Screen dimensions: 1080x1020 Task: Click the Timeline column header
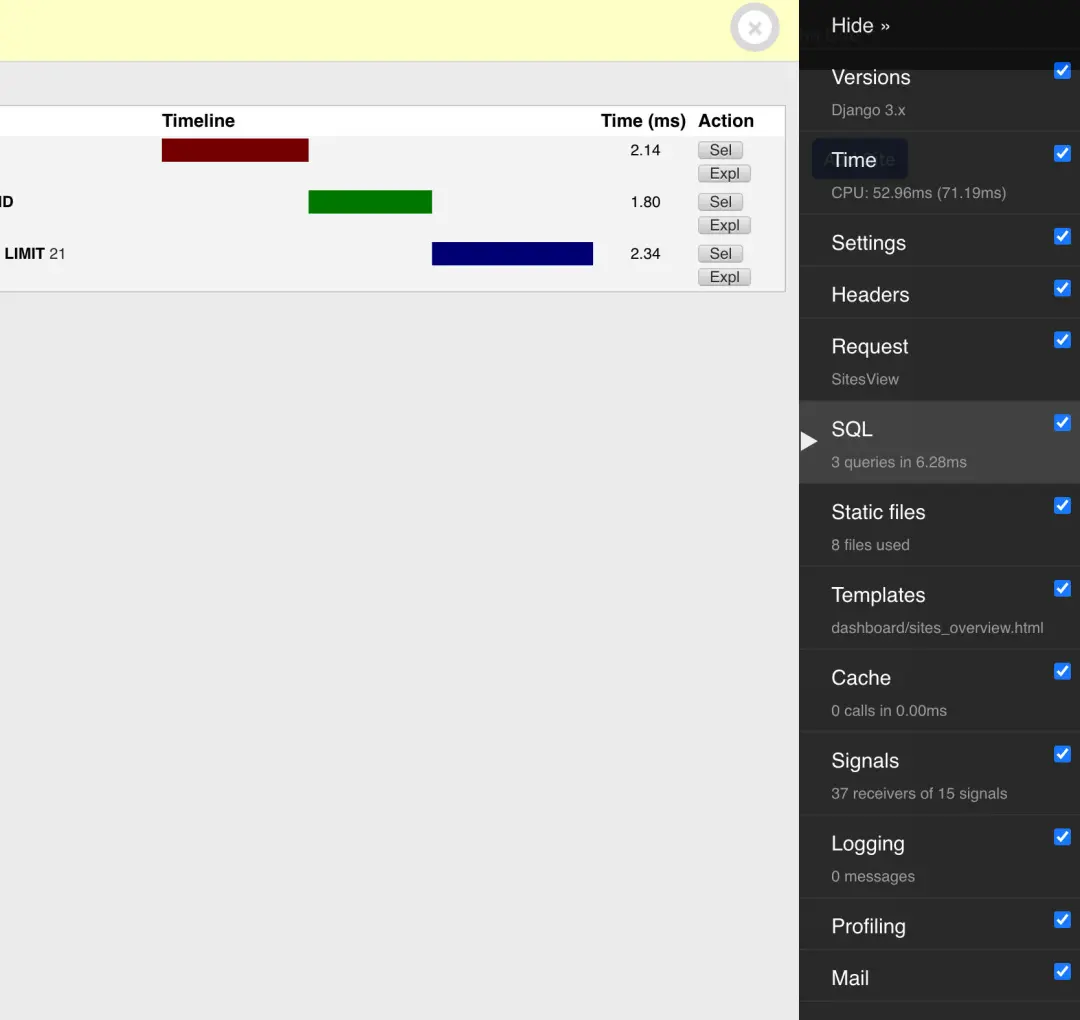point(198,121)
